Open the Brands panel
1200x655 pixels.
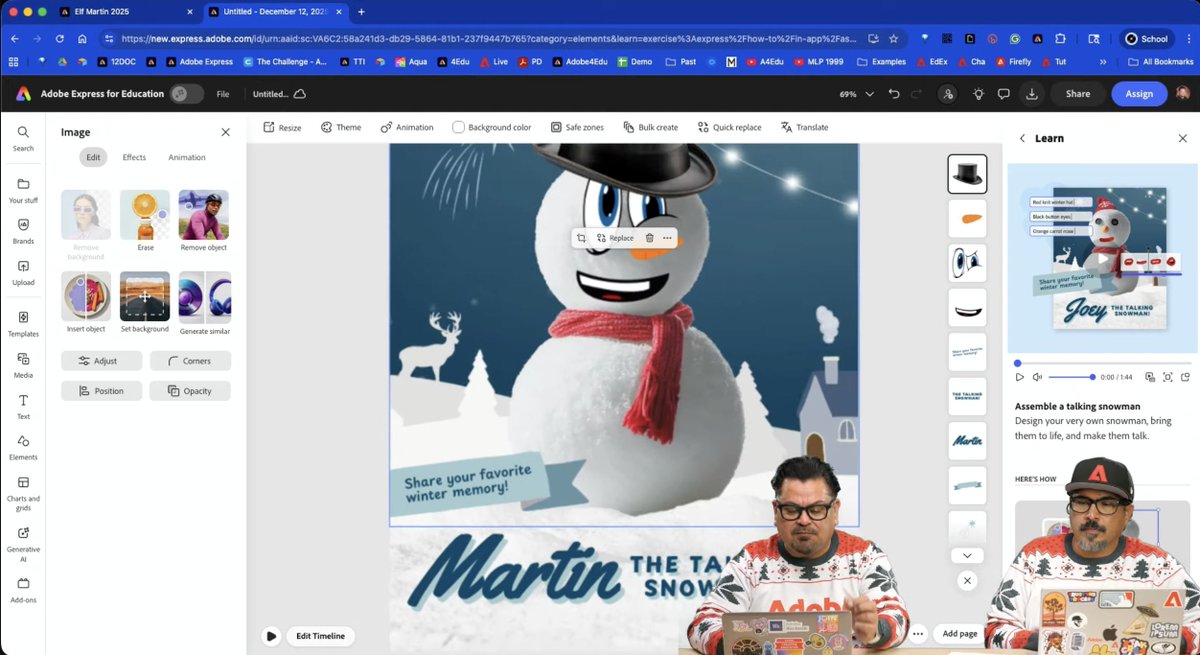coord(23,231)
